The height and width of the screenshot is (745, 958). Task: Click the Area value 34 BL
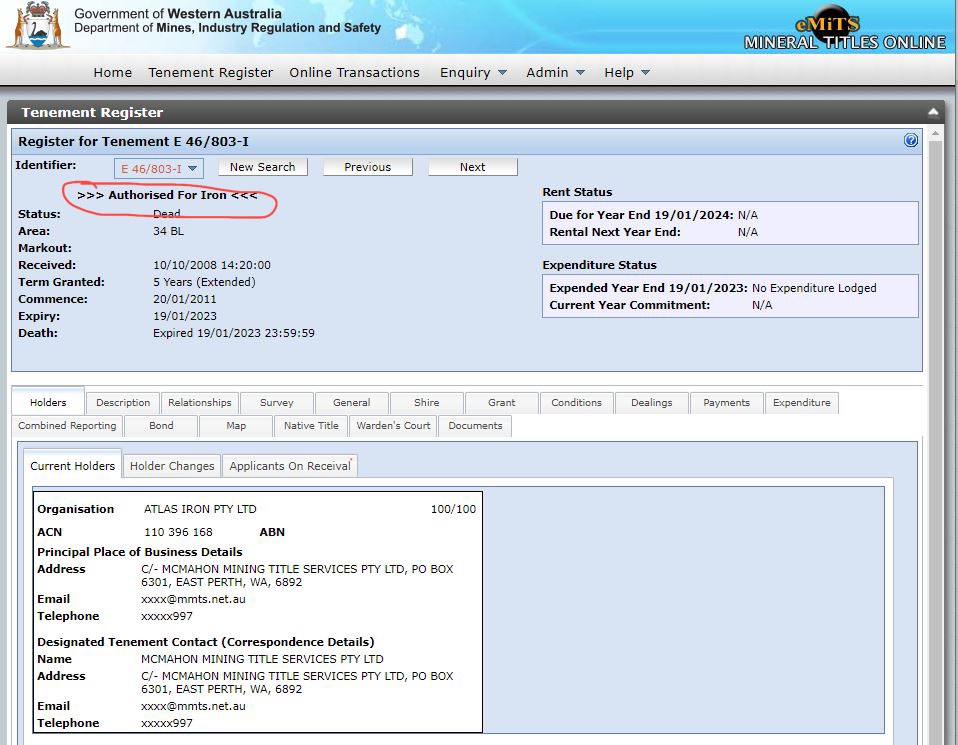coord(168,231)
